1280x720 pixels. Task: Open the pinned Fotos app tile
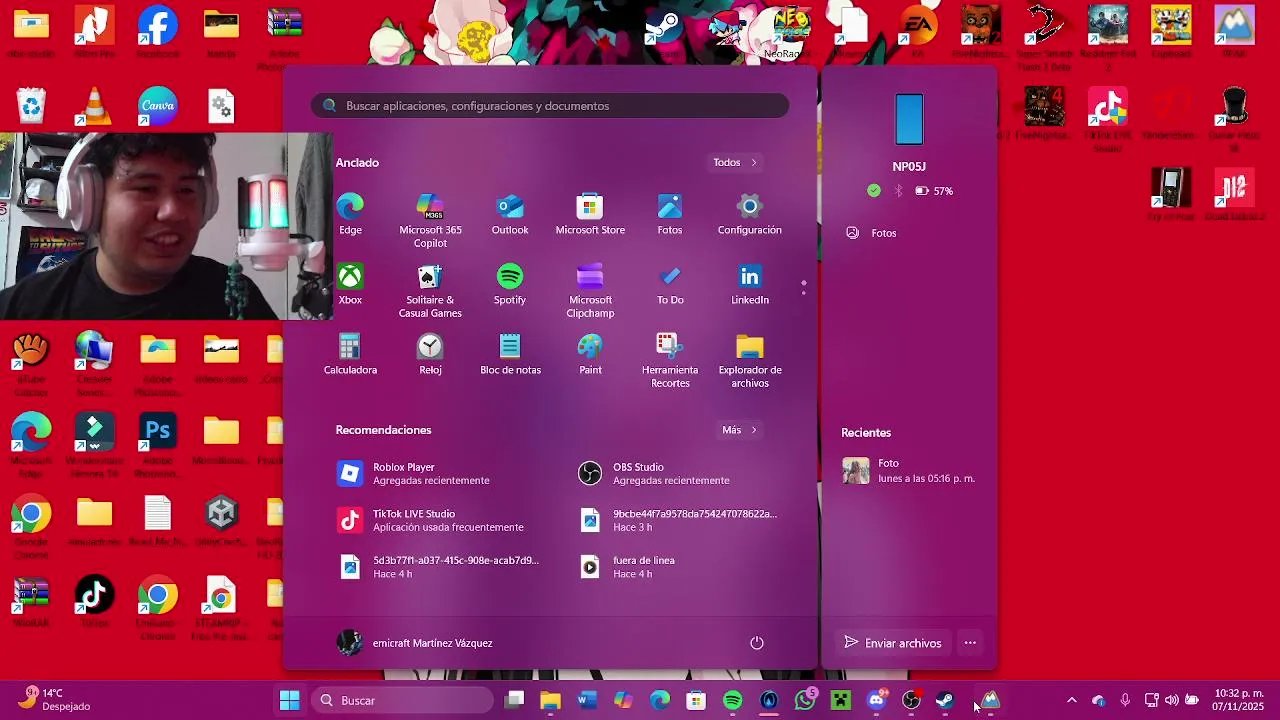coord(670,215)
